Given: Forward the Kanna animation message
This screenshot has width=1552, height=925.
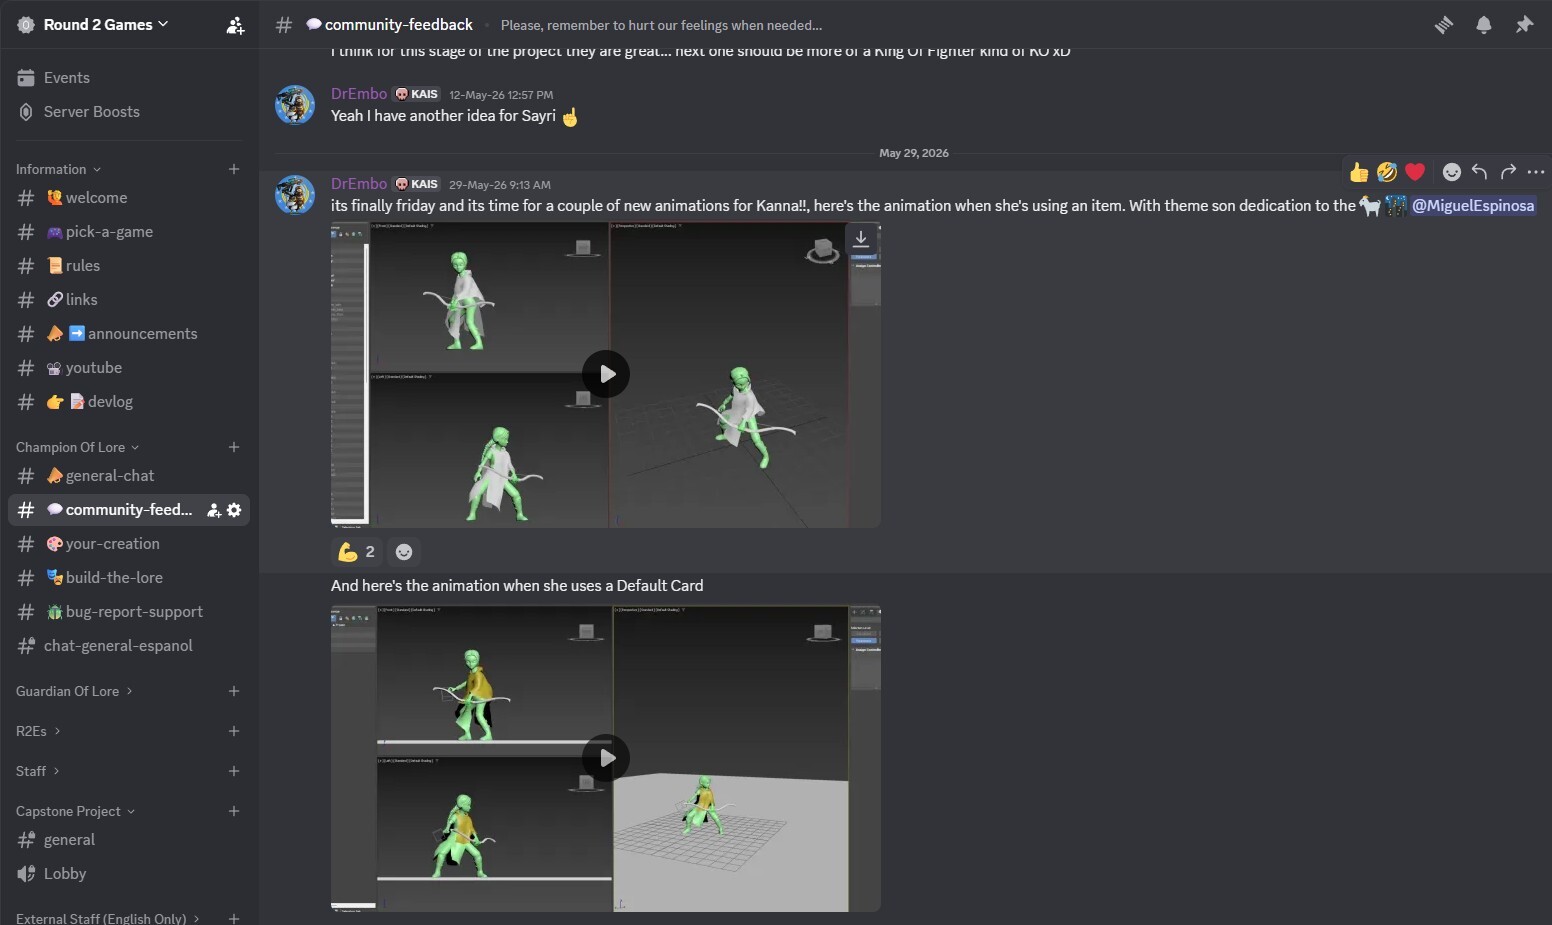Looking at the screenshot, I should 1508,172.
